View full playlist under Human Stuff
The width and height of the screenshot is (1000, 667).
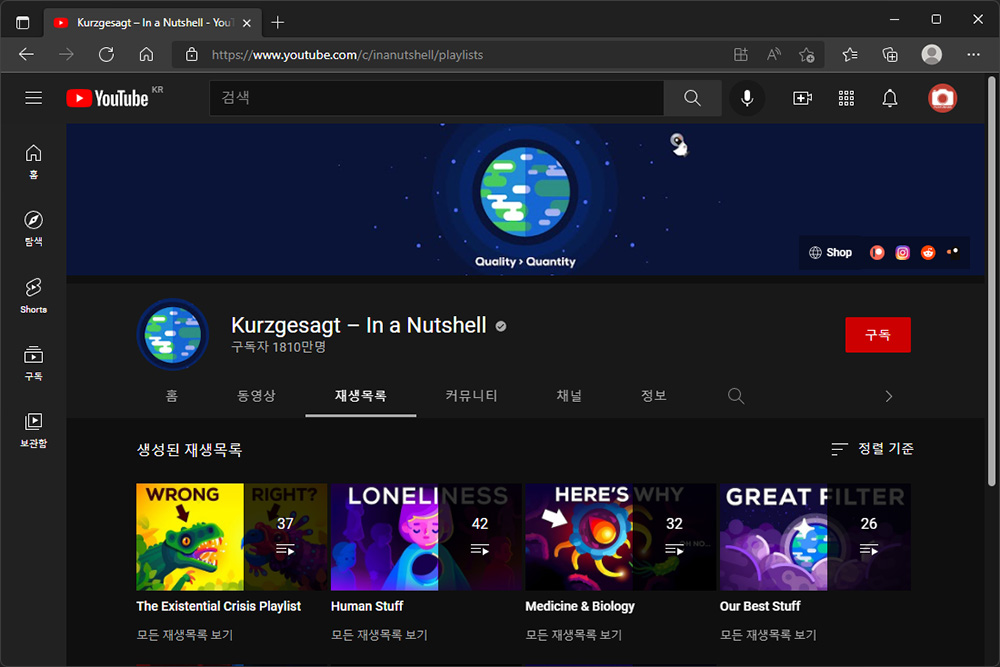click(x=379, y=635)
